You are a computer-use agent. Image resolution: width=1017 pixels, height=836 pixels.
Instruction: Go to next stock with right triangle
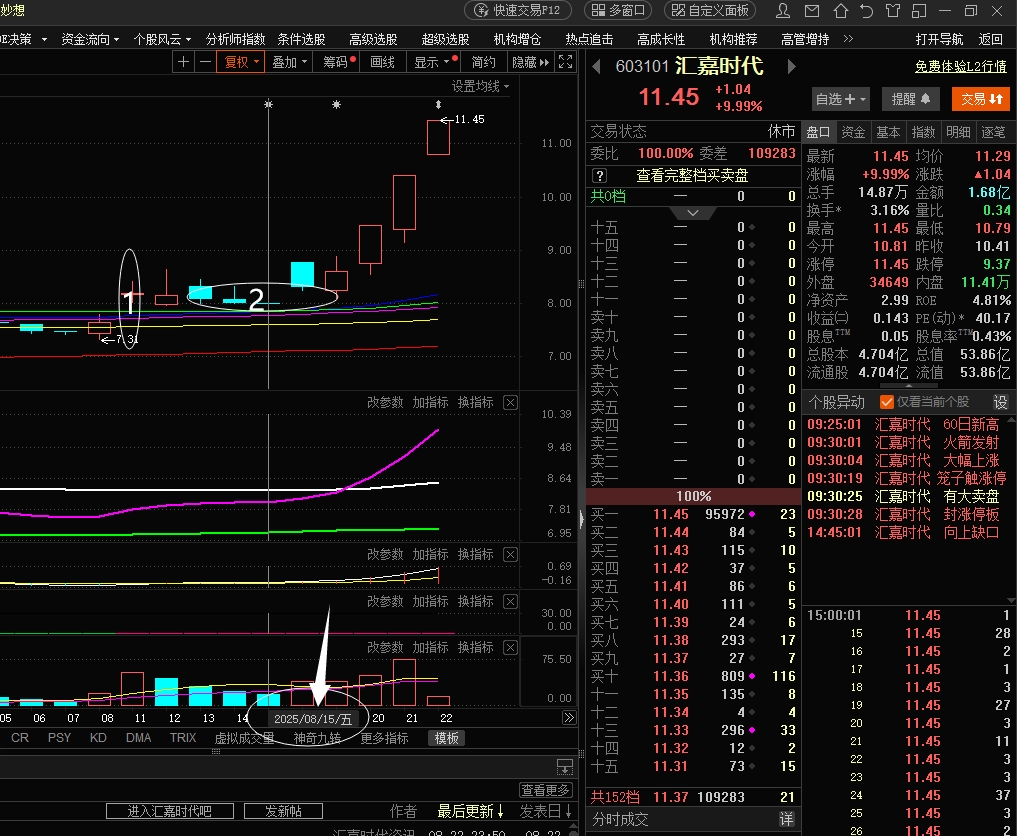[x=791, y=66]
